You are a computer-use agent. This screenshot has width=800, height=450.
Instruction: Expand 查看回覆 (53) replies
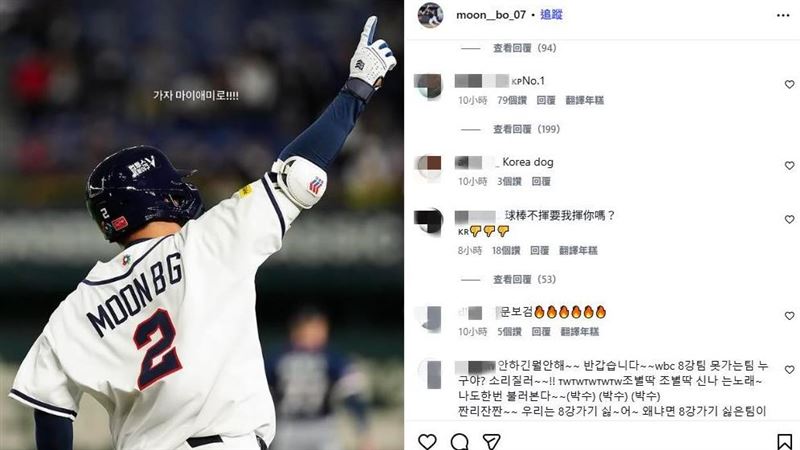click(524, 279)
